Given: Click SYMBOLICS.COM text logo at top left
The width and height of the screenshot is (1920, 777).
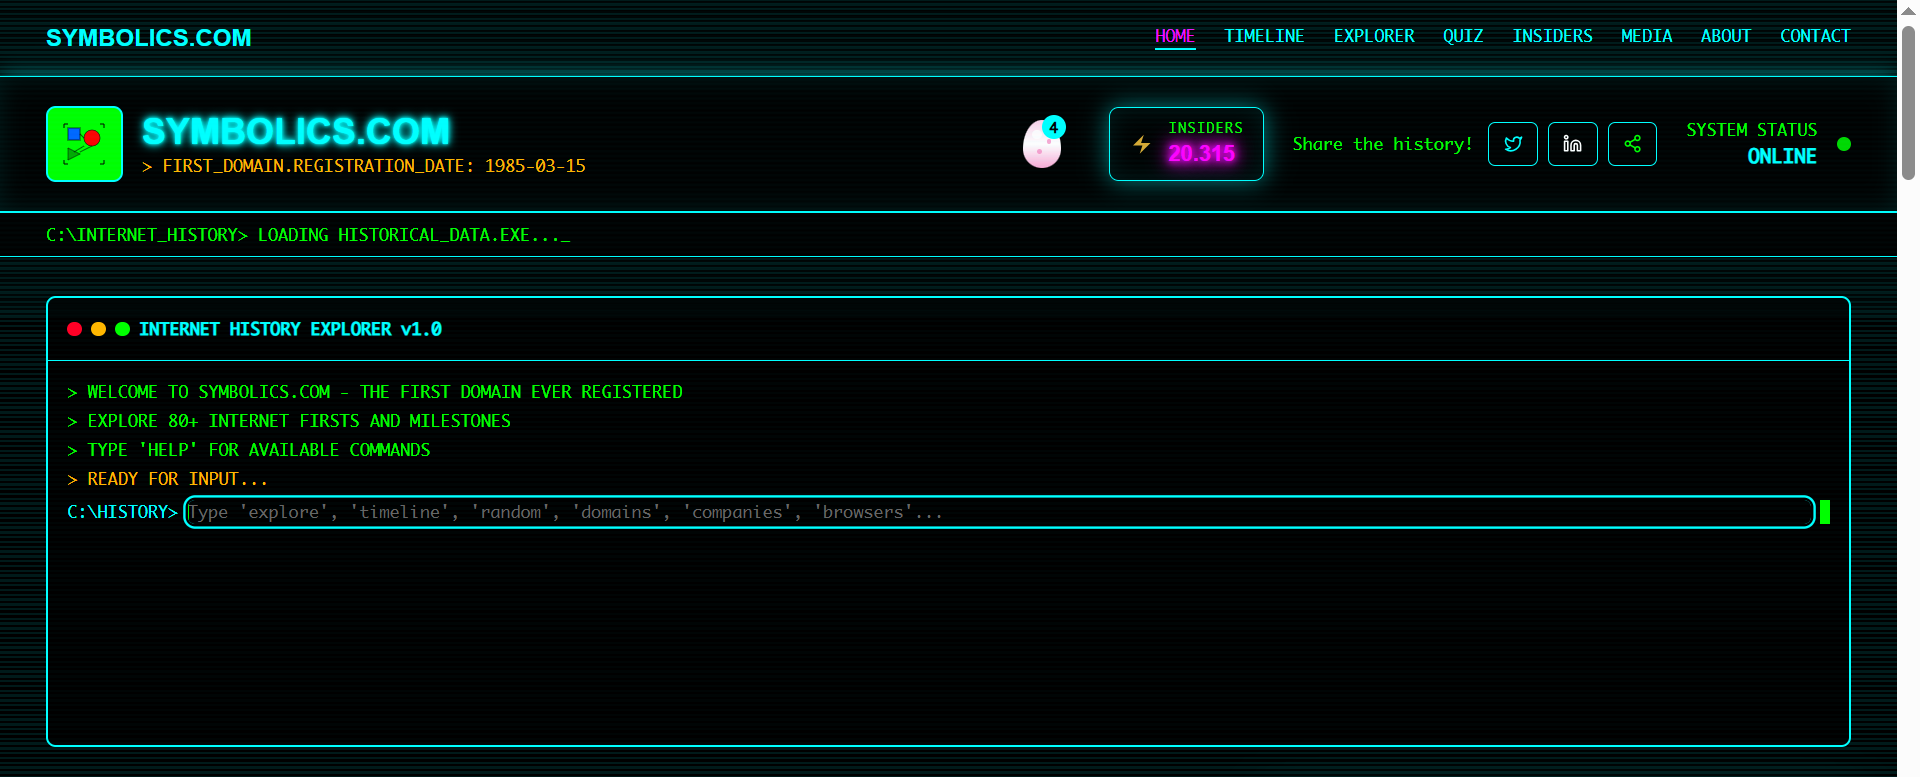Looking at the screenshot, I should (149, 38).
